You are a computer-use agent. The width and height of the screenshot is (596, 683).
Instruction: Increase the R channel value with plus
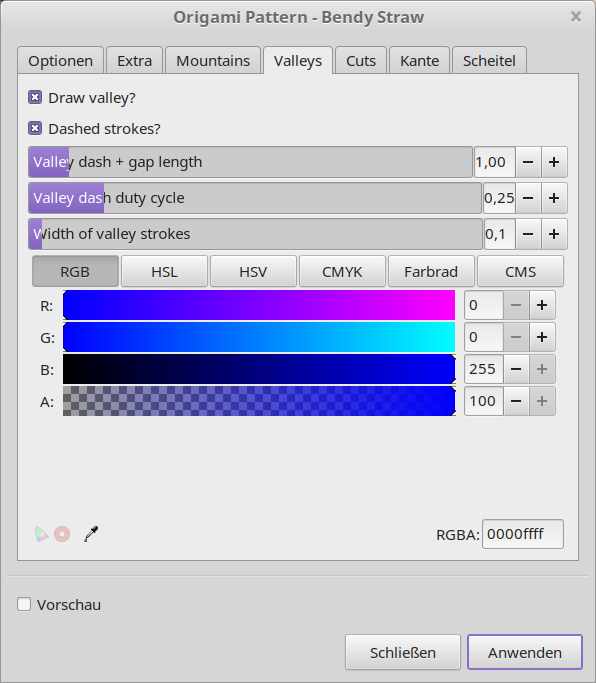(x=542, y=305)
